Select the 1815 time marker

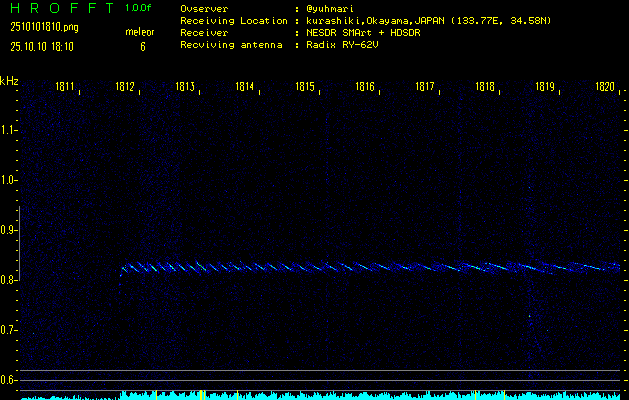pos(305,88)
